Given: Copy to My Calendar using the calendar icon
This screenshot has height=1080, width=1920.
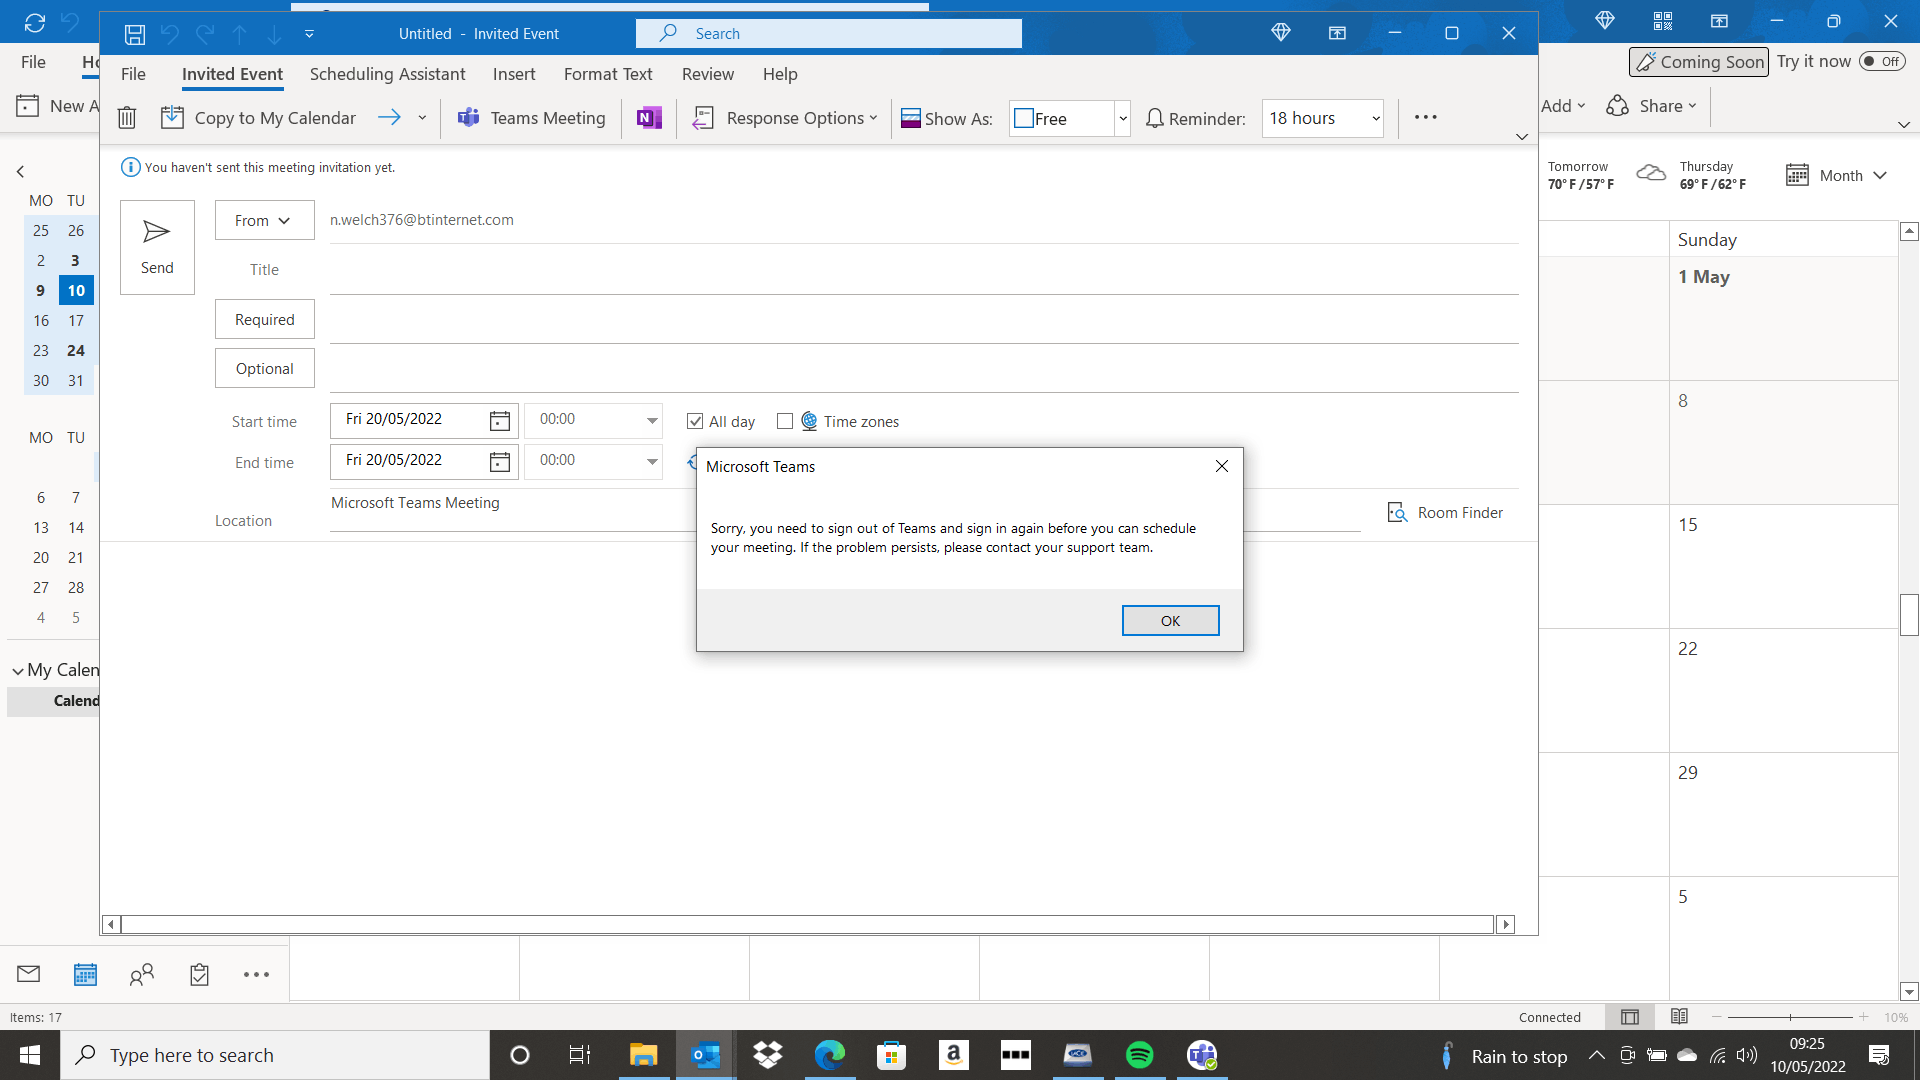Looking at the screenshot, I should click(x=172, y=117).
